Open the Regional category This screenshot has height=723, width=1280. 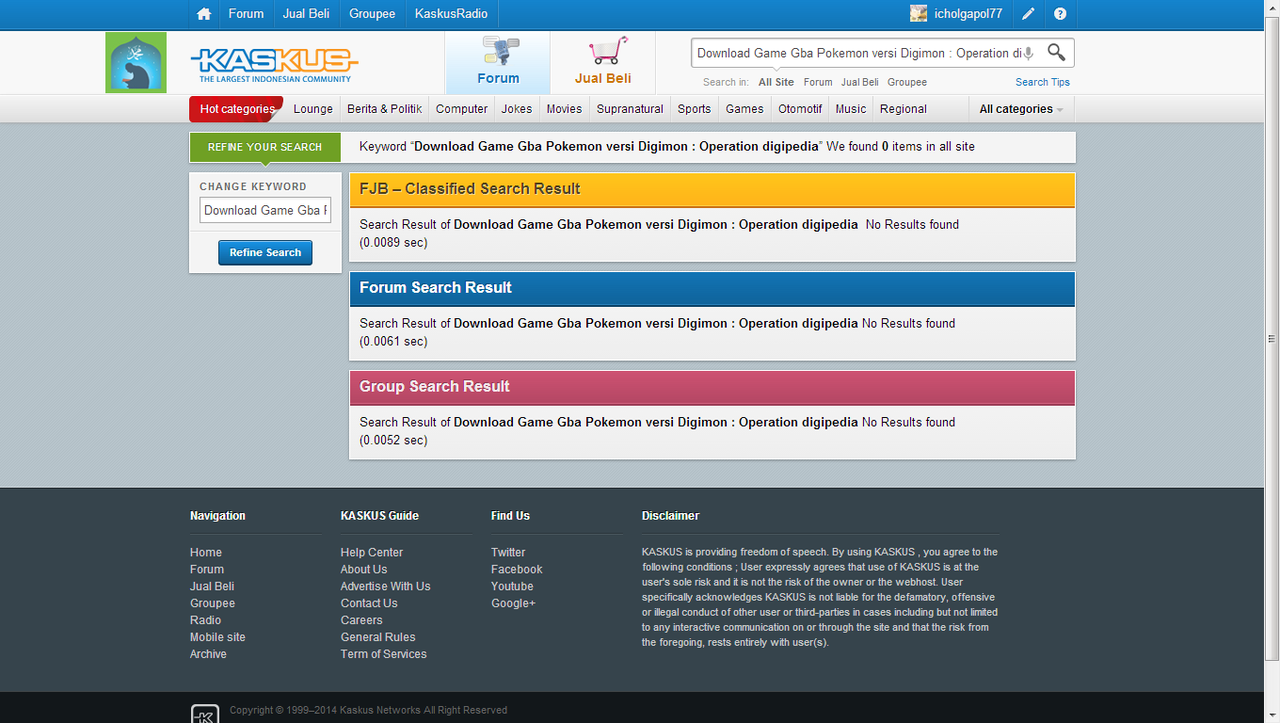coord(903,109)
